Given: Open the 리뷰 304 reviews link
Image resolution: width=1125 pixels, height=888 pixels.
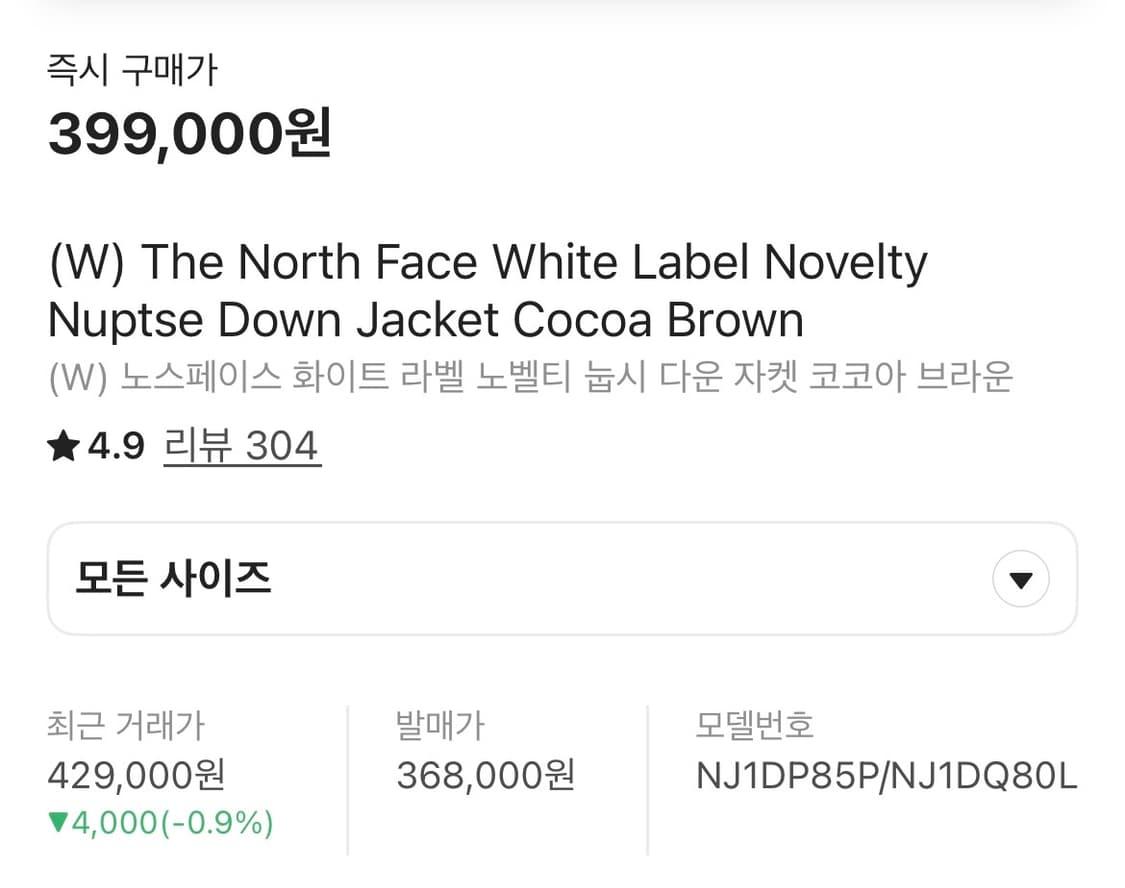Looking at the screenshot, I should click(241, 446).
